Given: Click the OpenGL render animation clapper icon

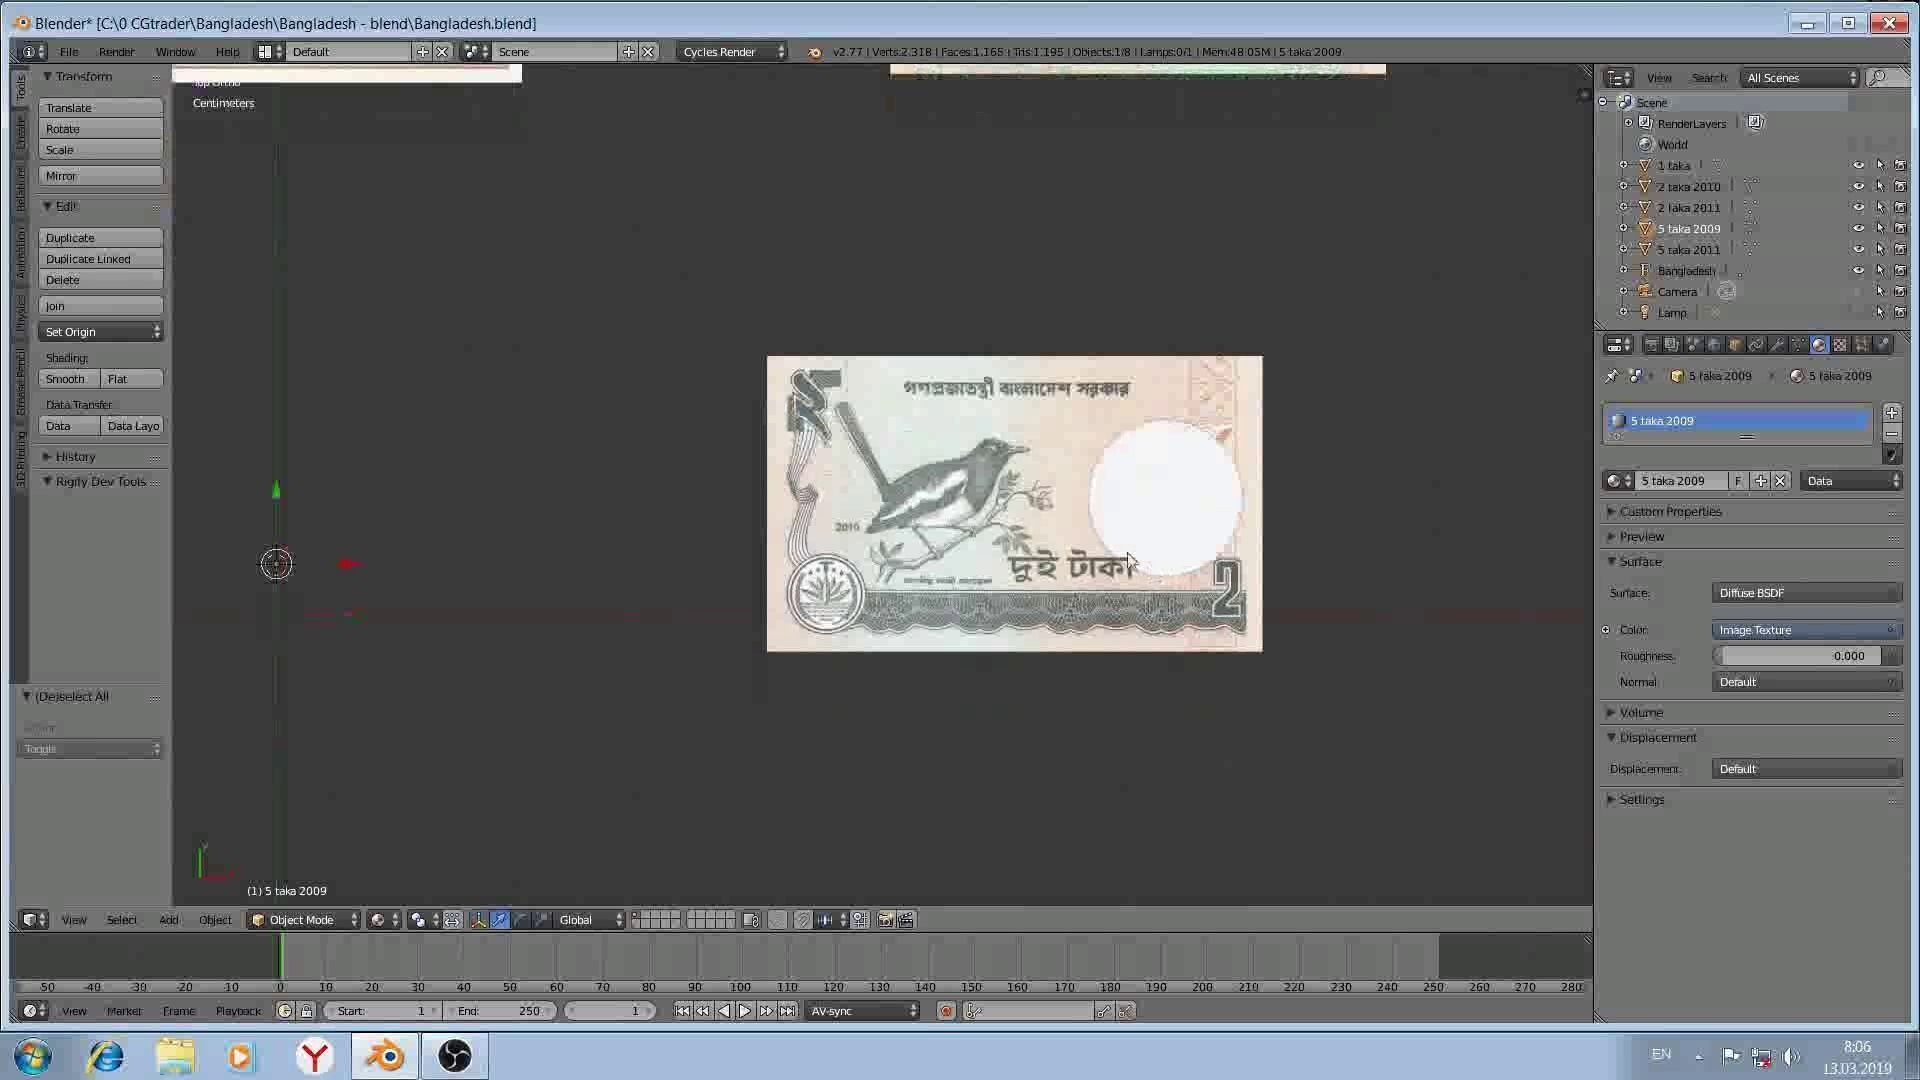Looking at the screenshot, I should (x=906, y=920).
